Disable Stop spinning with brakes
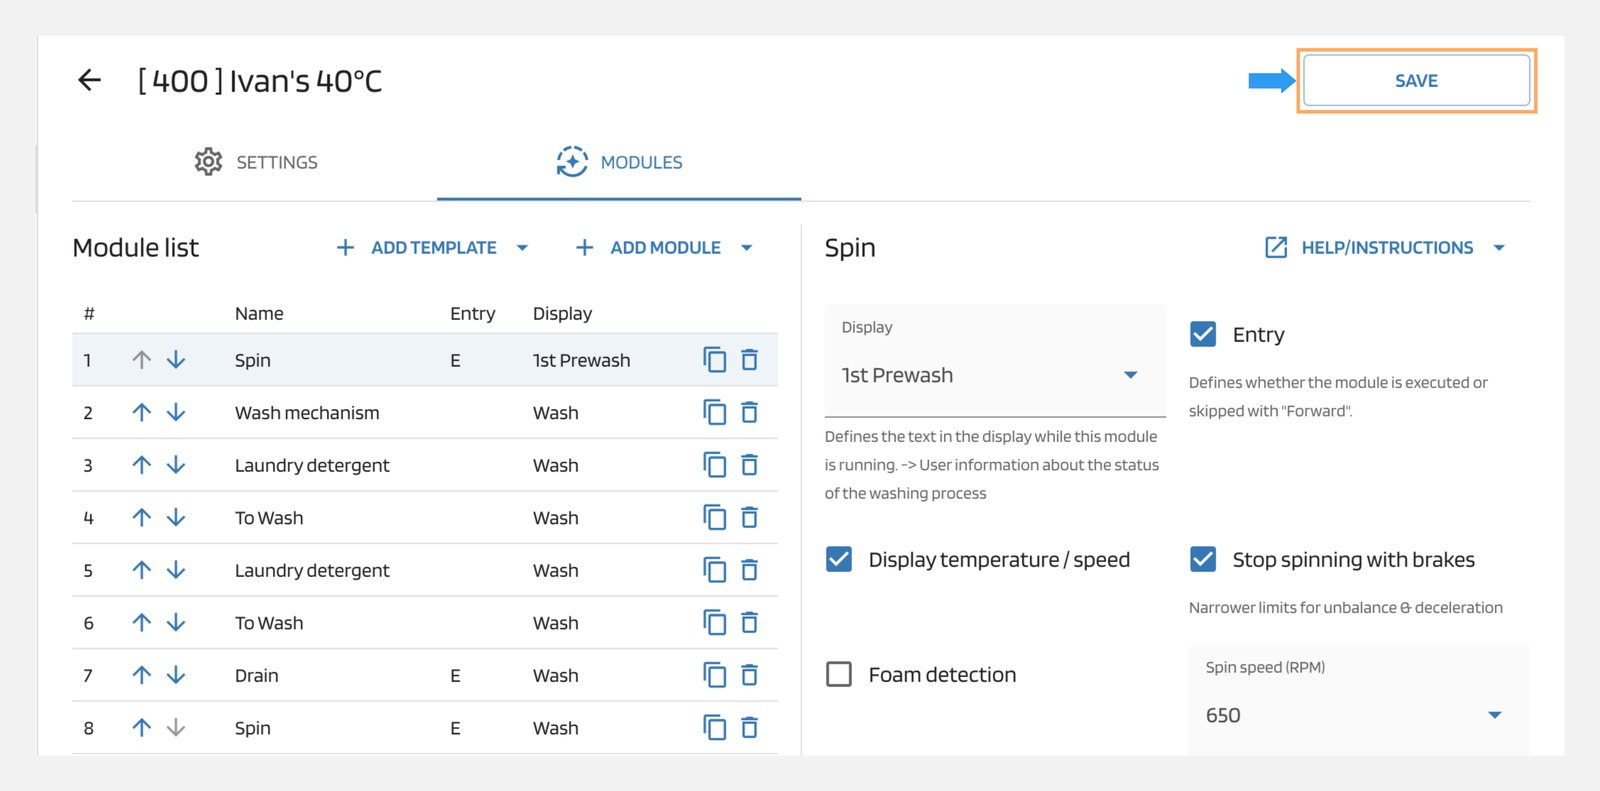1600x791 pixels. 1203,559
